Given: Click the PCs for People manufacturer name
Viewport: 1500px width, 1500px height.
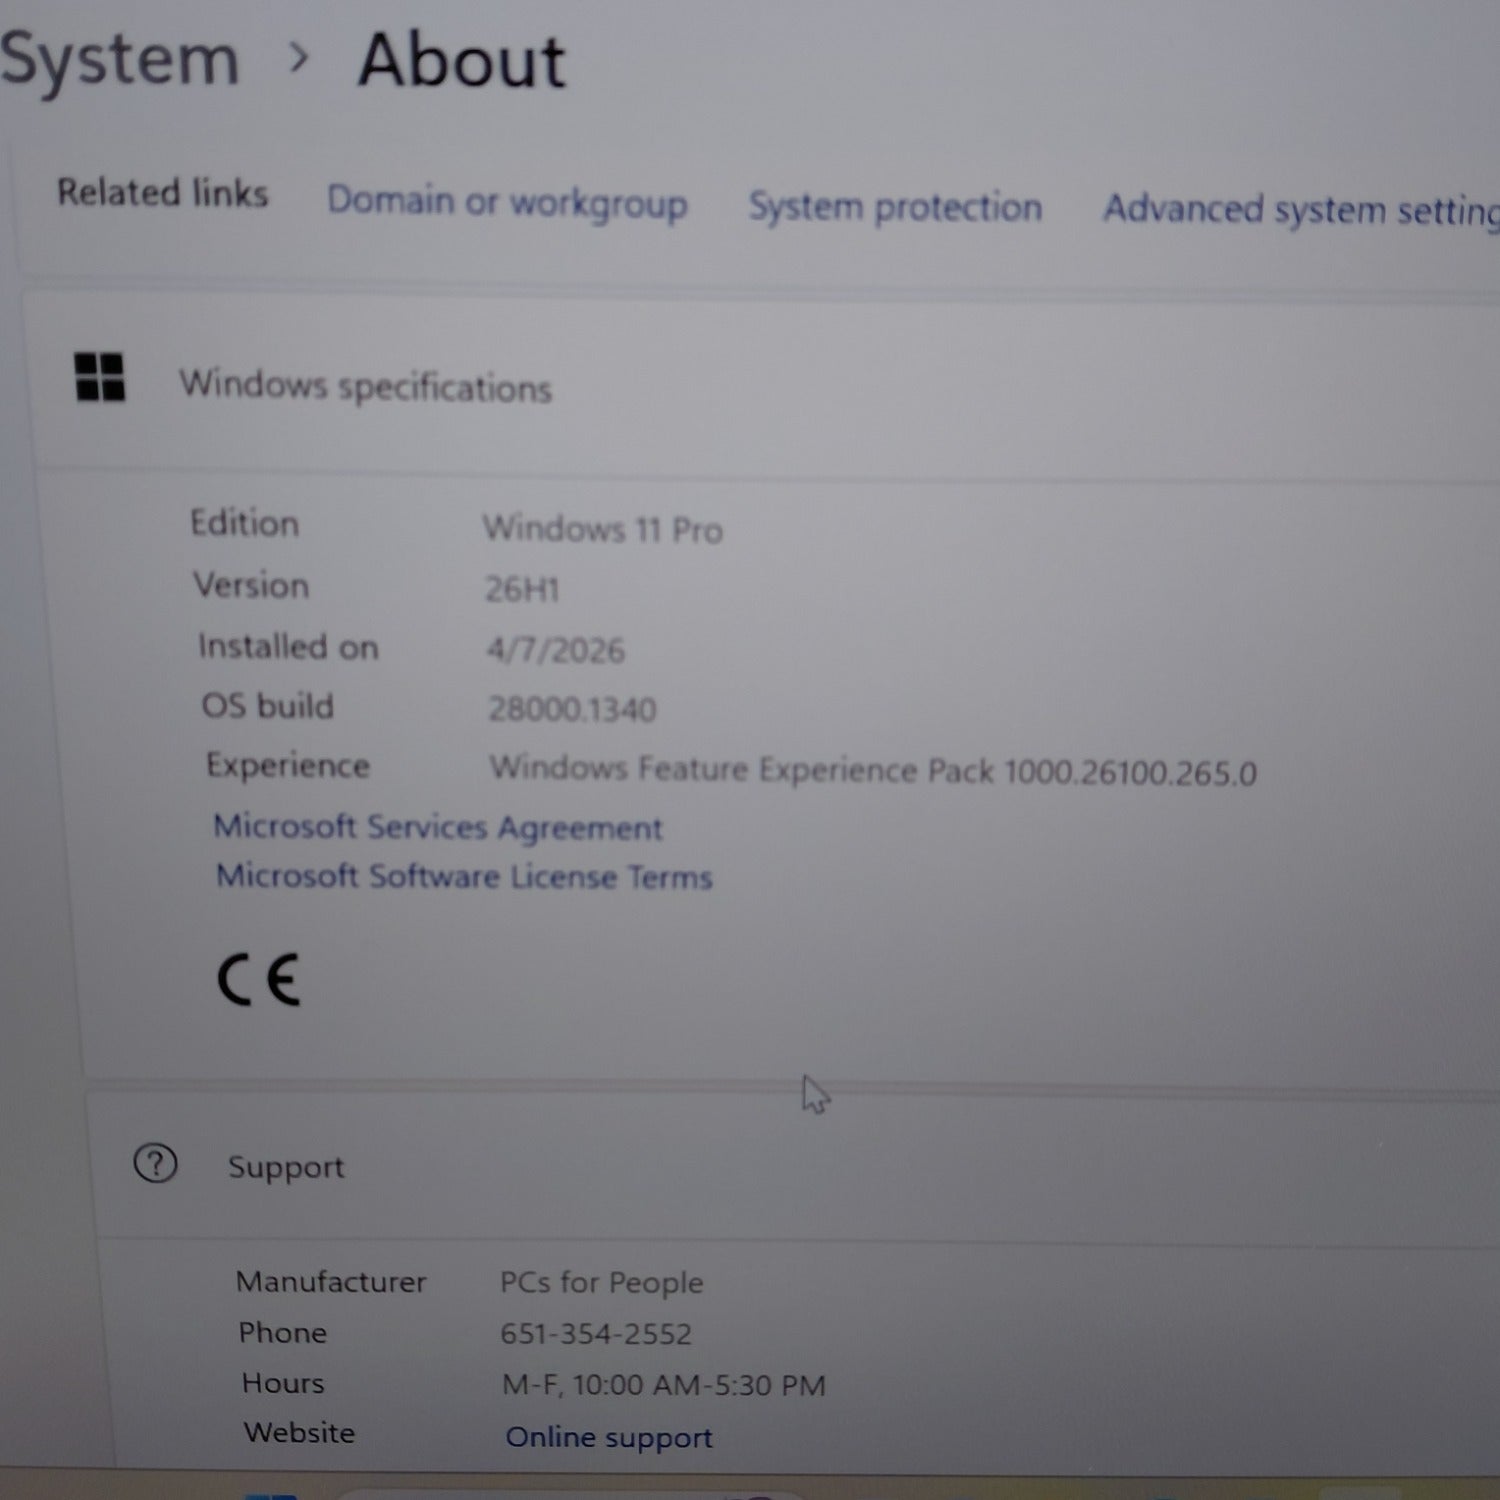Looking at the screenshot, I should pos(601,1283).
